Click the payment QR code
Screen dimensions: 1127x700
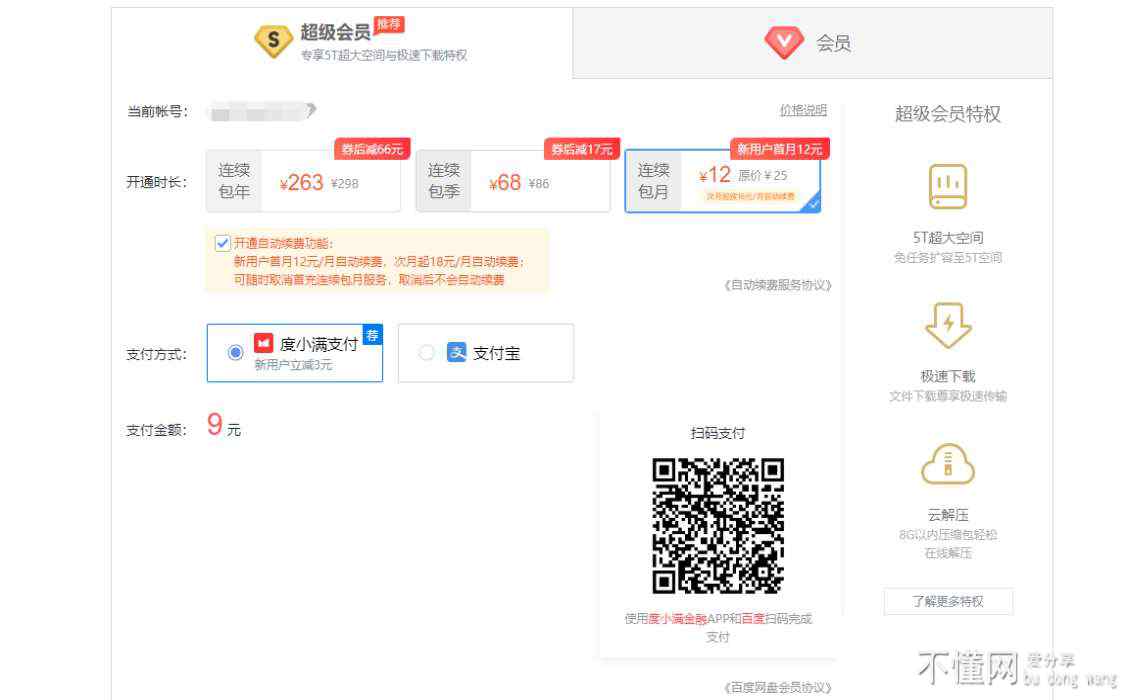click(x=717, y=525)
